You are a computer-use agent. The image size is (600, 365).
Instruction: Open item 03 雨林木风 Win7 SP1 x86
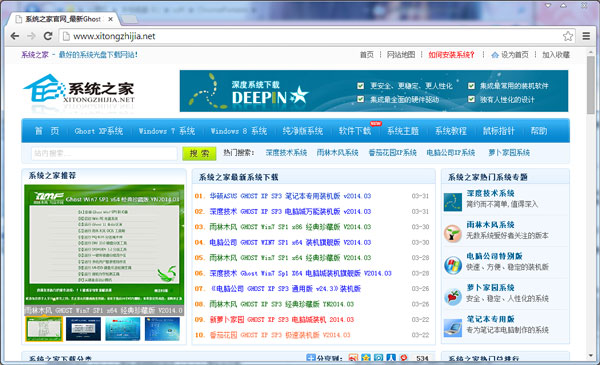[x=290, y=227]
